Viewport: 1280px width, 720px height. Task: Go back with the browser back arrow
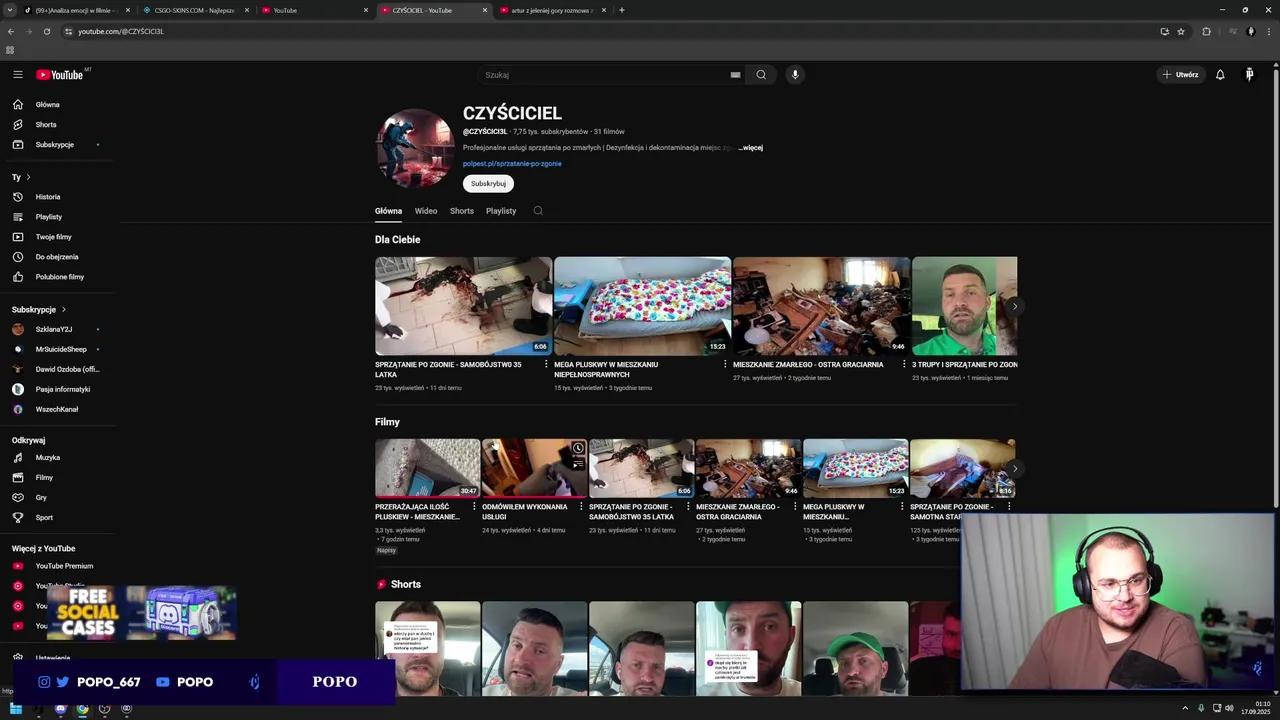tap(11, 31)
